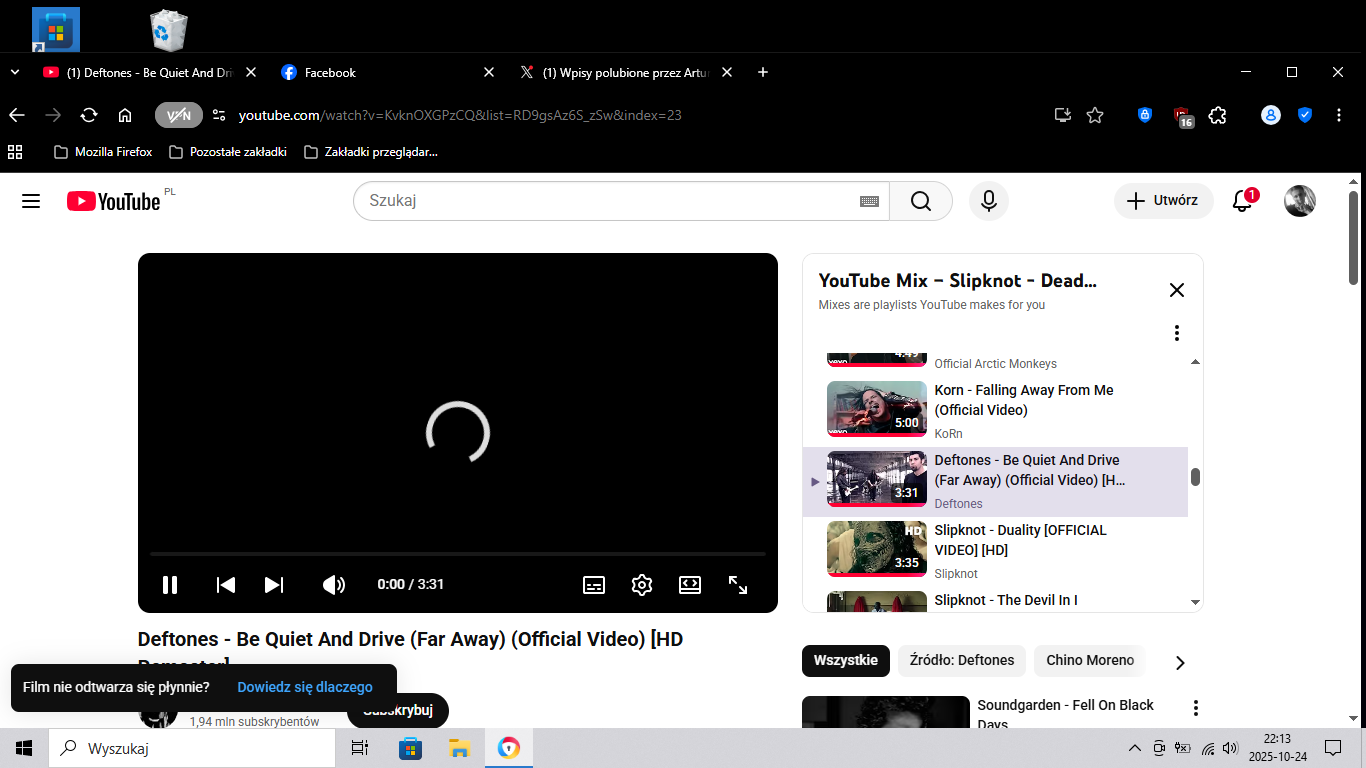This screenshot has height=768, width=1366.
Task: Click the video progress seek bar
Action: pos(457,553)
